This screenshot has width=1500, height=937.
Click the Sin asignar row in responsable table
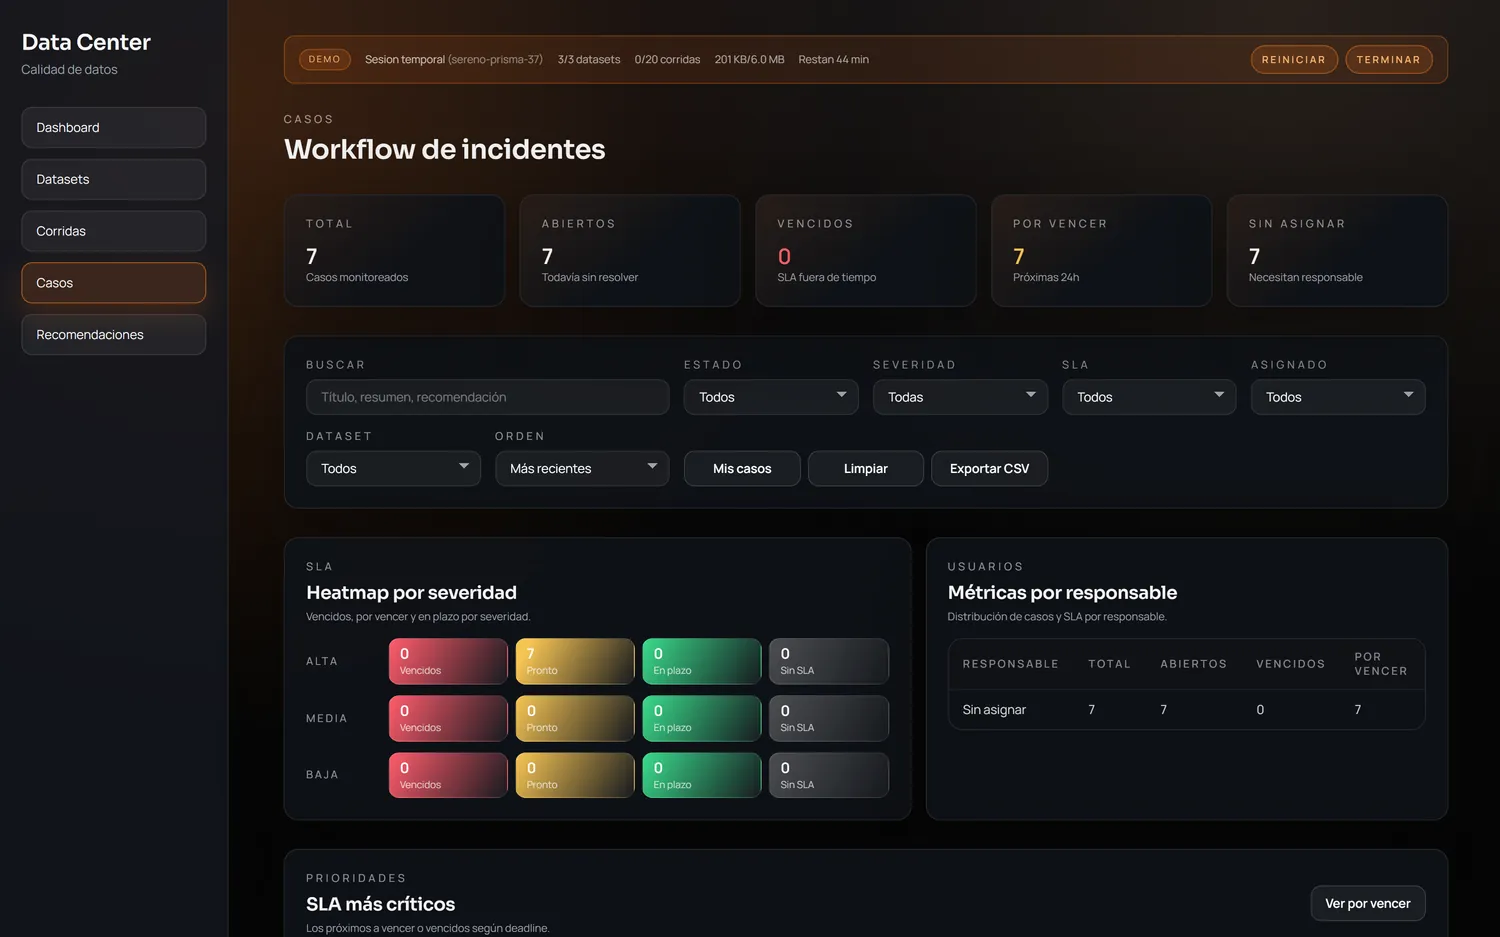coord(1186,710)
